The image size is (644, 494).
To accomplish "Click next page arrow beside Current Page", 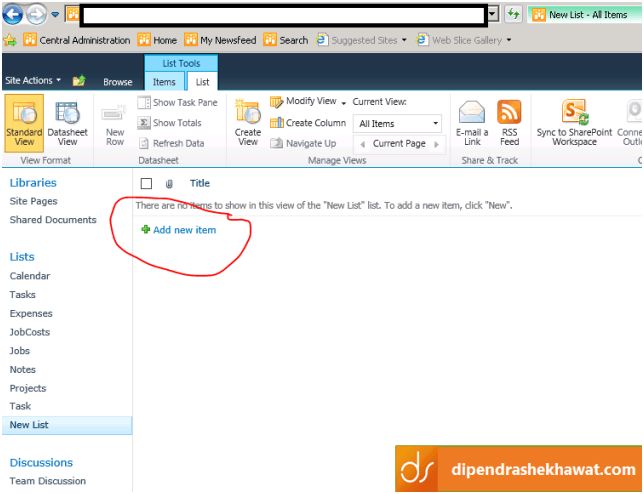I will point(437,144).
